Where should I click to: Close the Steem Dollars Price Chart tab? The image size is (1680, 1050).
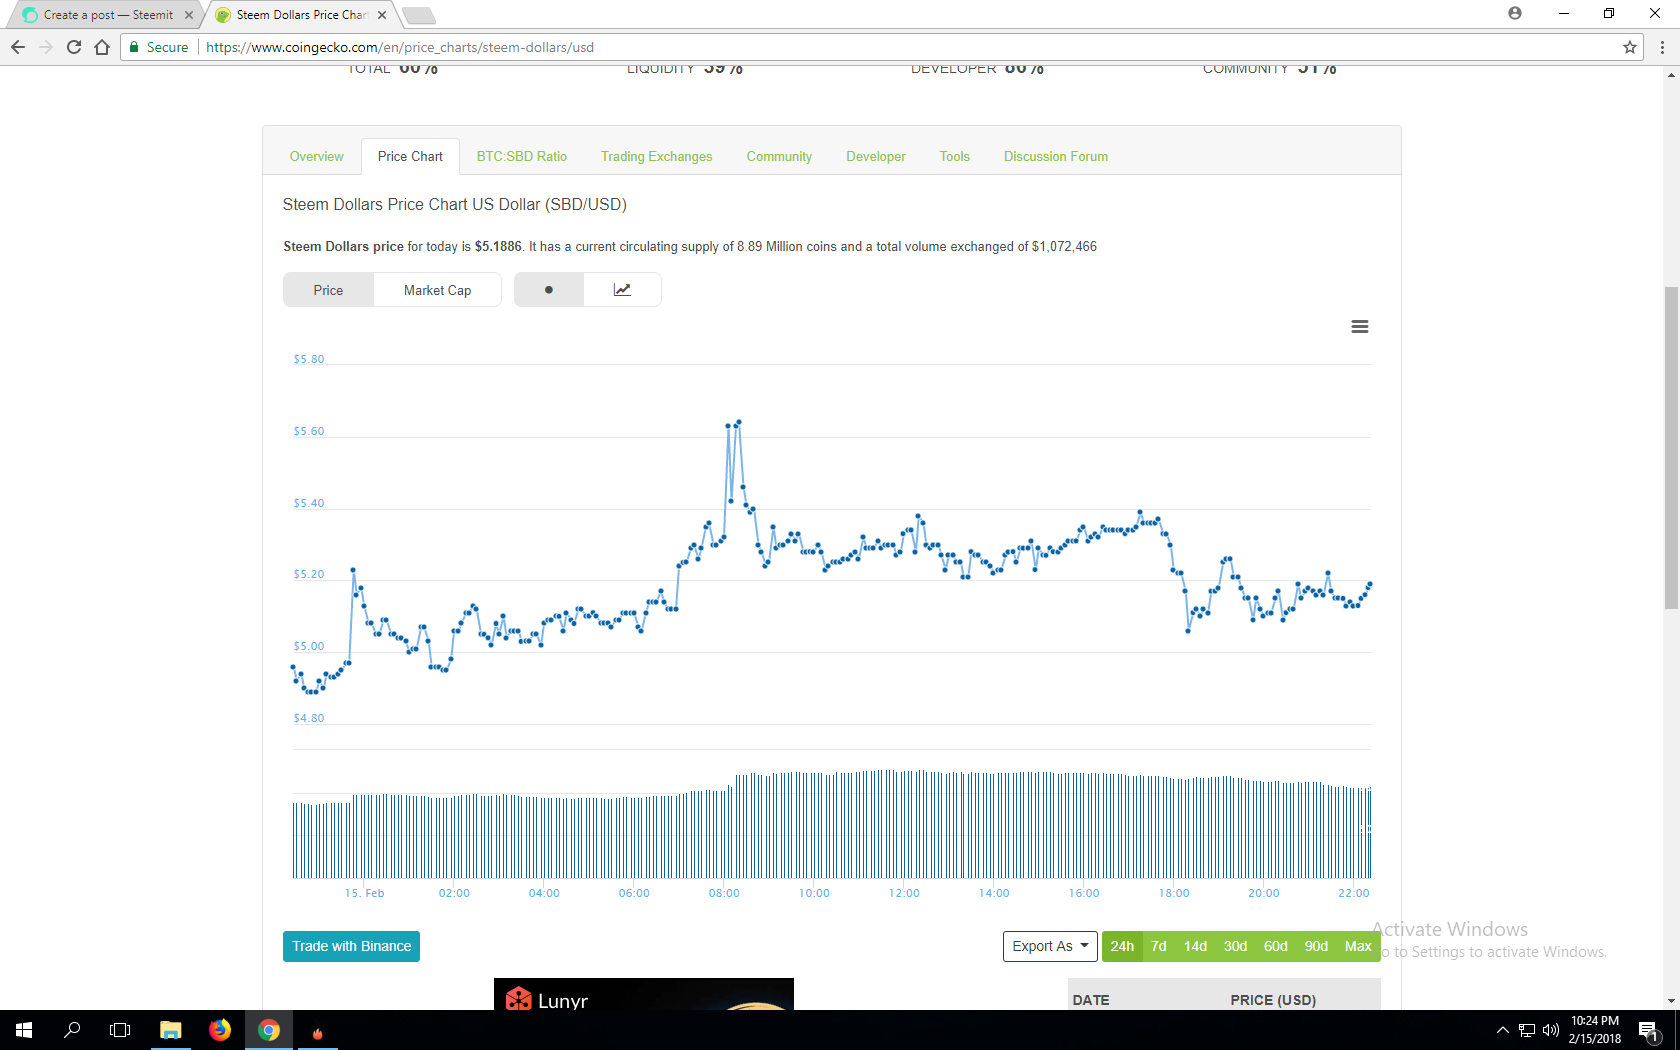coord(382,15)
